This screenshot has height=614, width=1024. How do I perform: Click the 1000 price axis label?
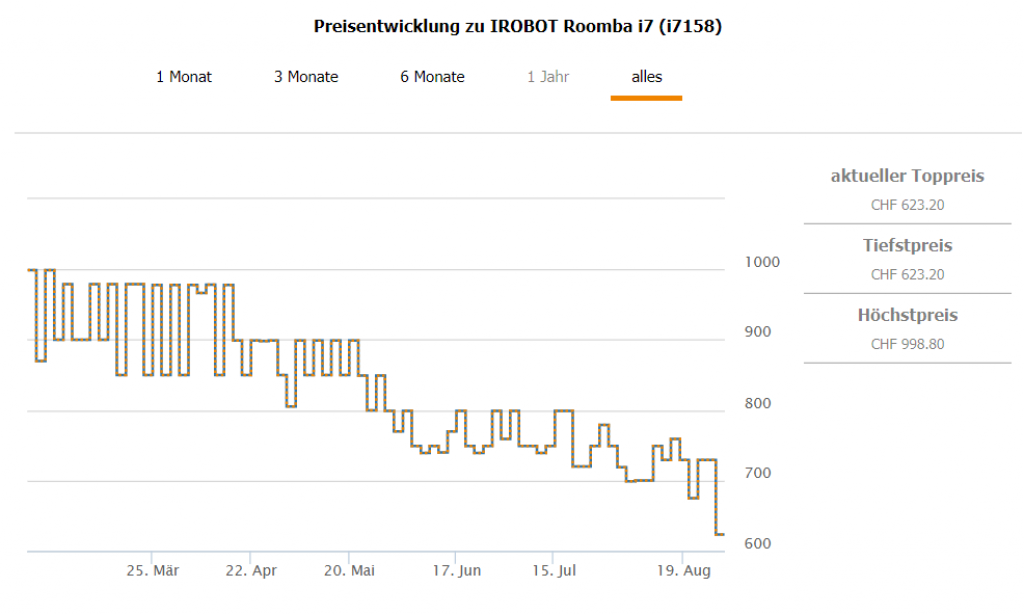tap(762, 262)
